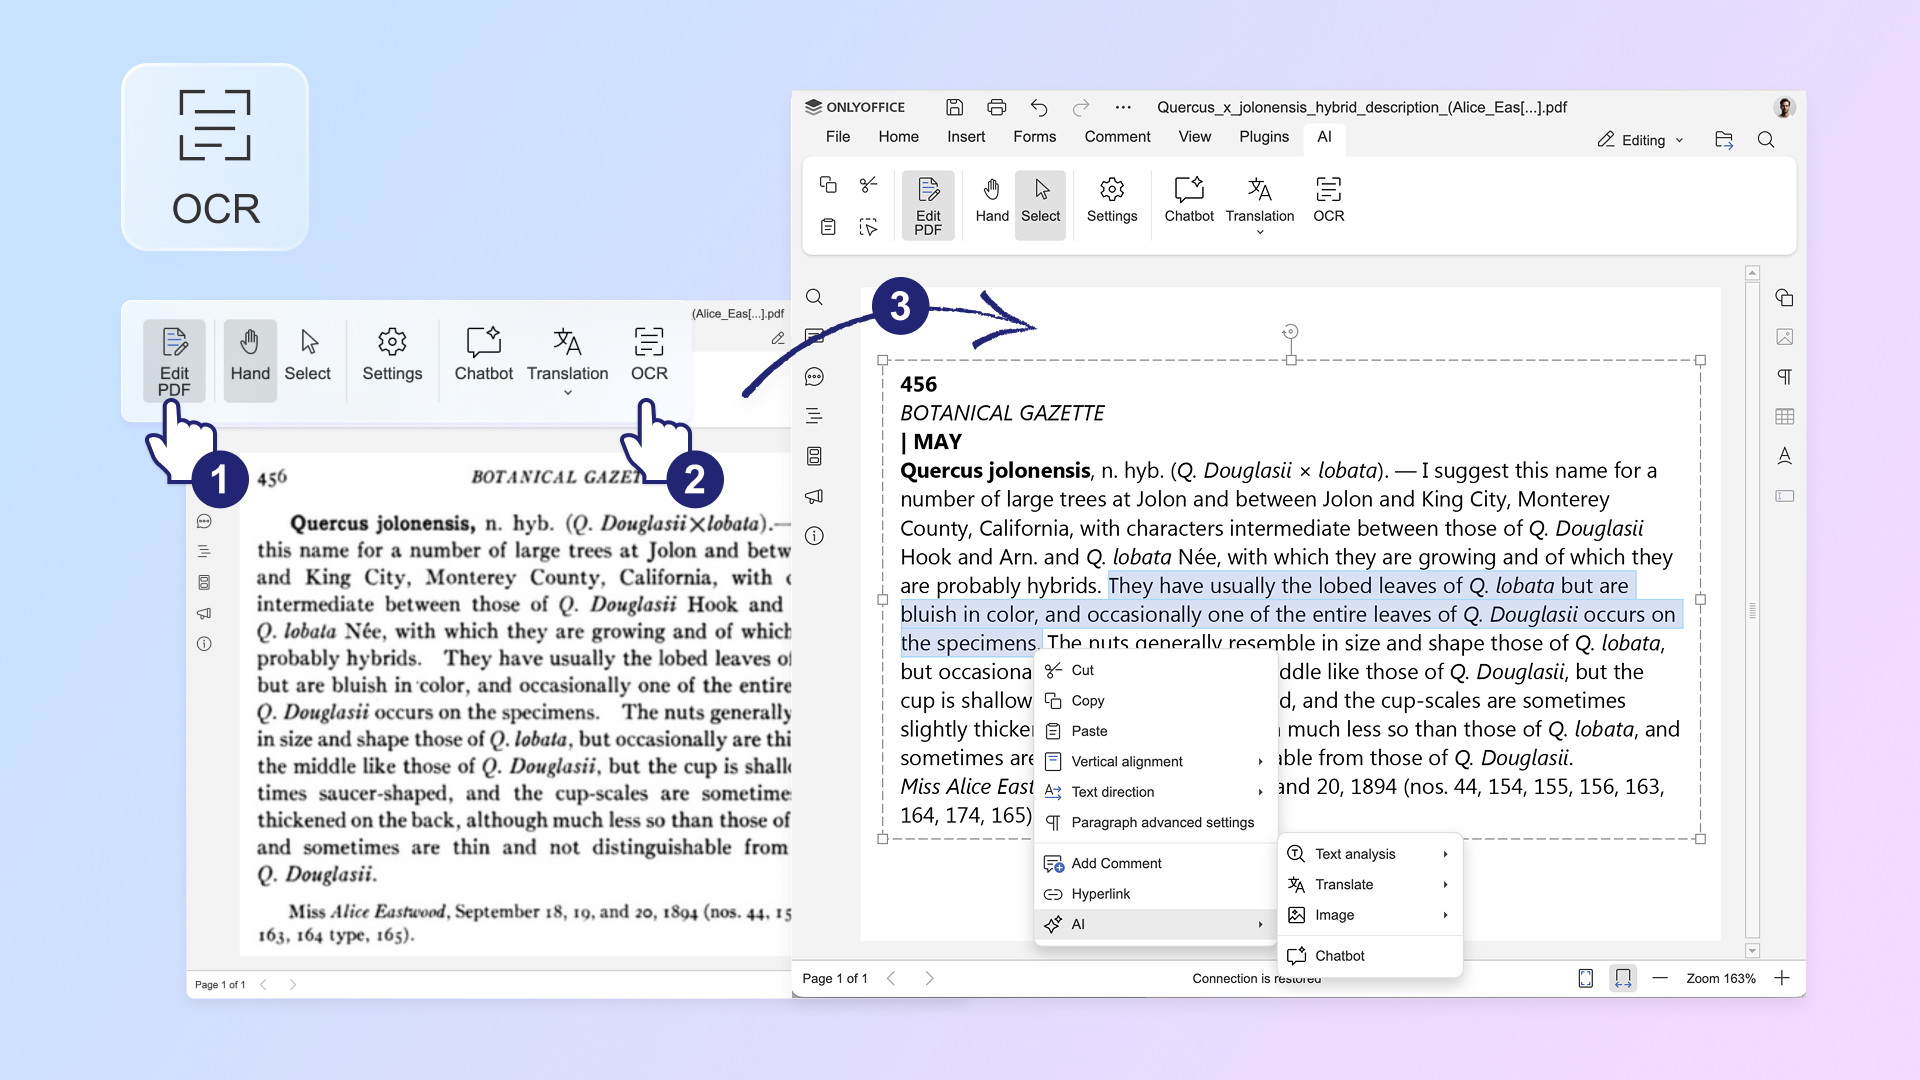Click the Print icon in the title bar
Screen dimensions: 1920x1080
tap(996, 107)
